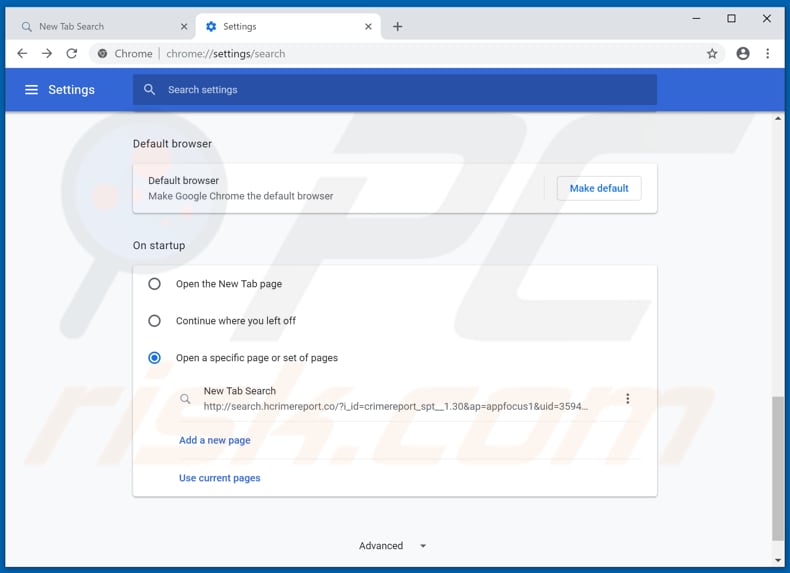Click the magnifier icon in Search settings
This screenshot has width=790, height=573.
pos(149,90)
